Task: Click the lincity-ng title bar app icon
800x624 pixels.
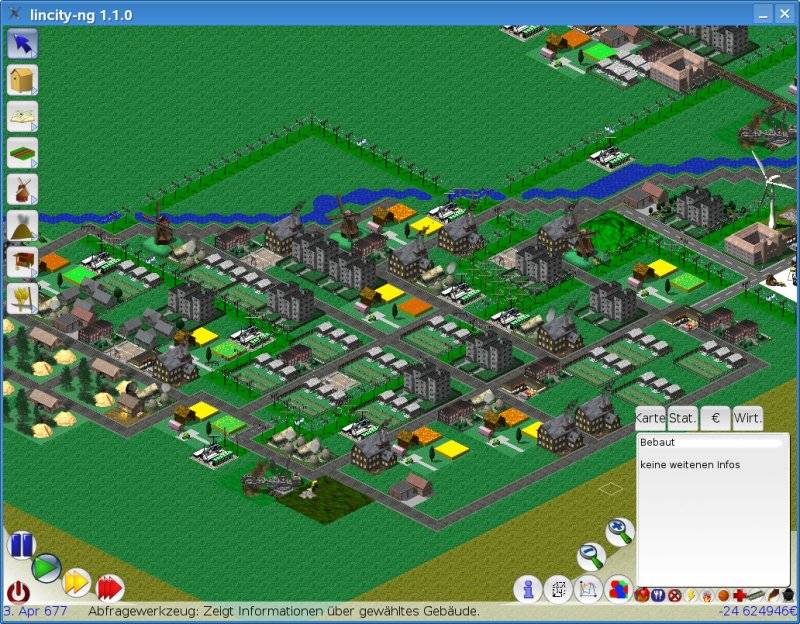Action: pyautogui.click(x=14, y=13)
